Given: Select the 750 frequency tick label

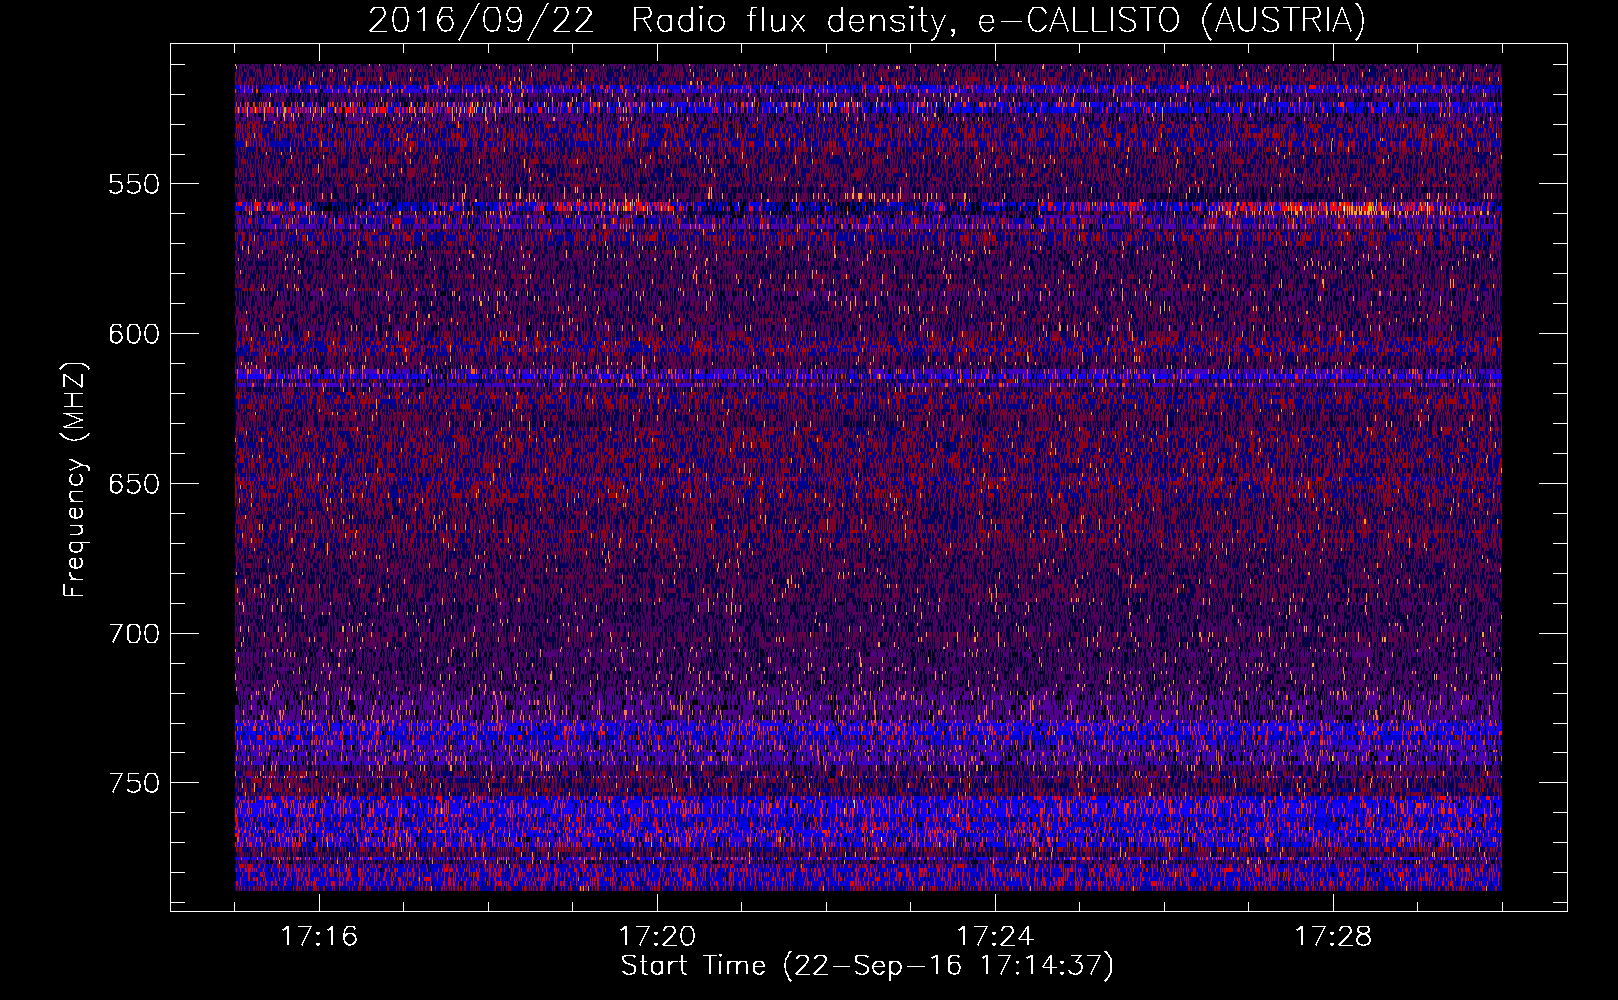Looking at the screenshot, I should 133,783.
